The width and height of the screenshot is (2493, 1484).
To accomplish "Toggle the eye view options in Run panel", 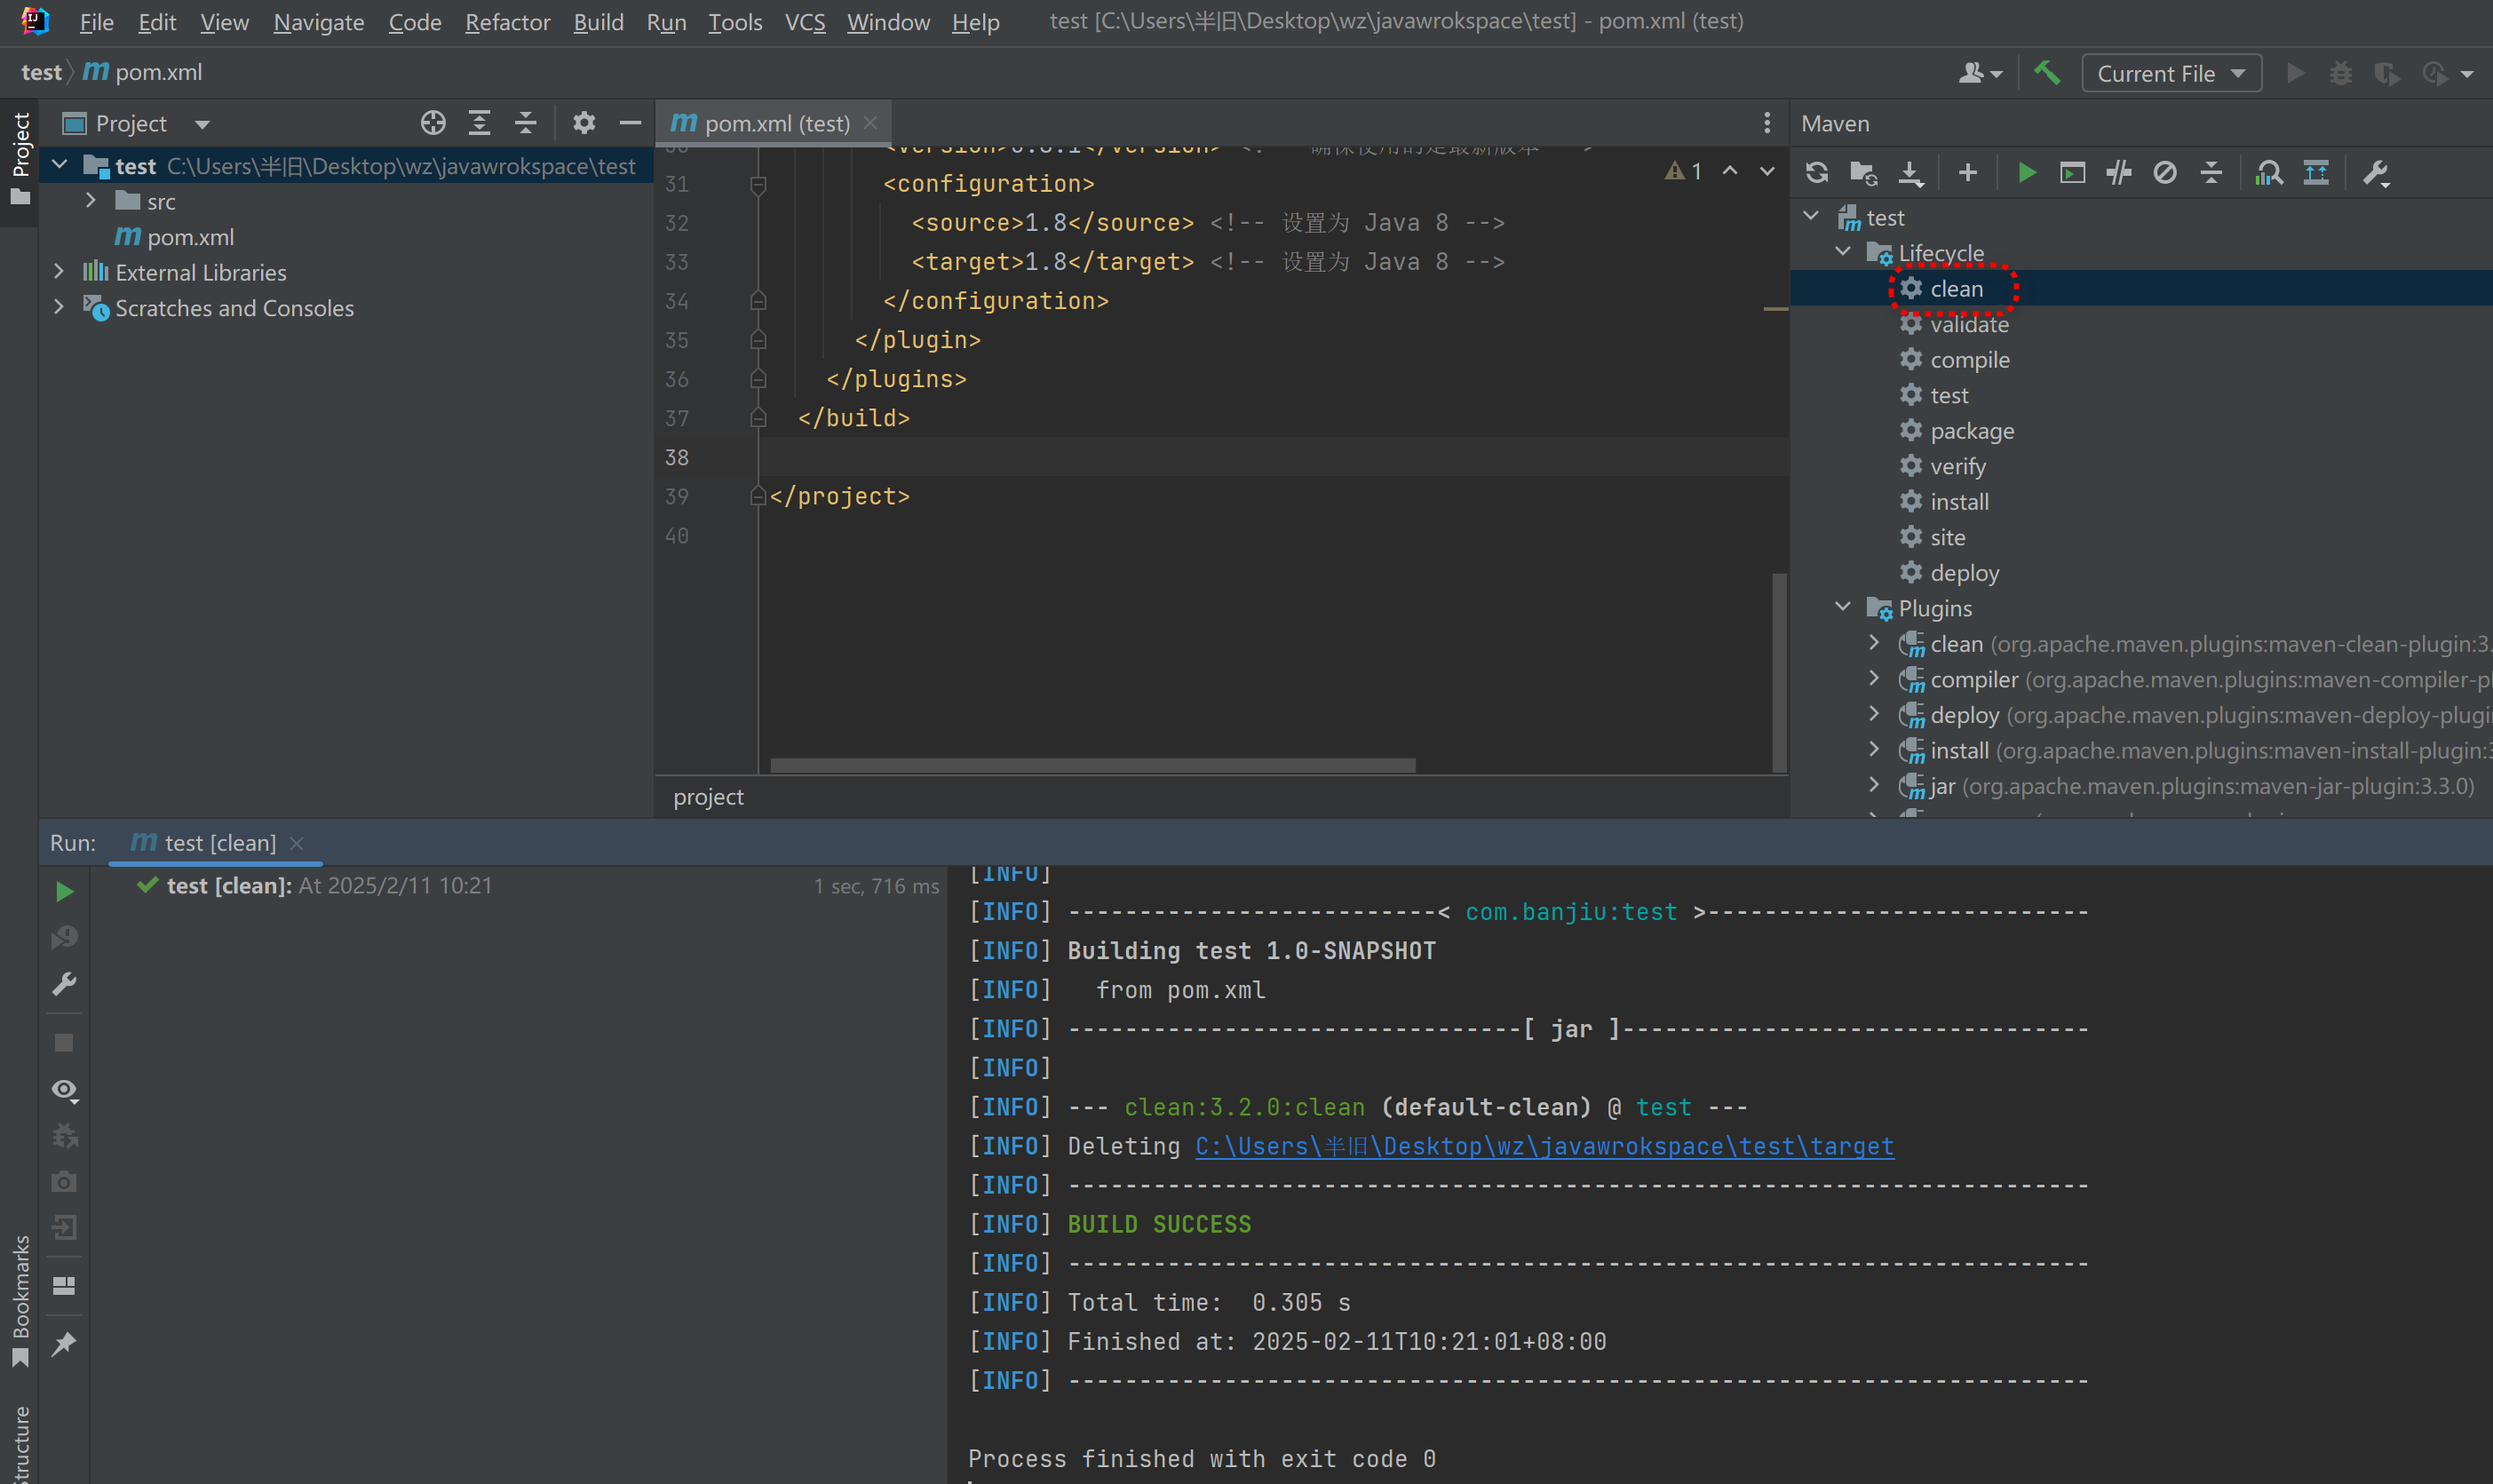I will (64, 1090).
